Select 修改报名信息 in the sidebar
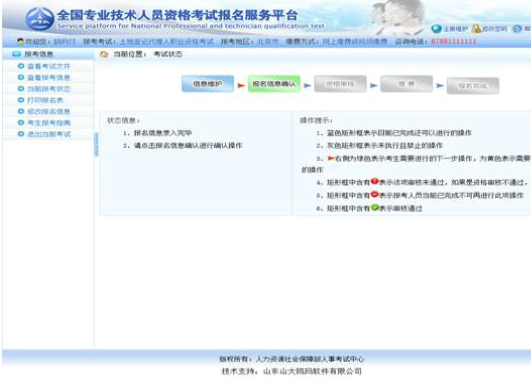Screen dimensions: 531x383 pyautogui.click(x=48, y=111)
